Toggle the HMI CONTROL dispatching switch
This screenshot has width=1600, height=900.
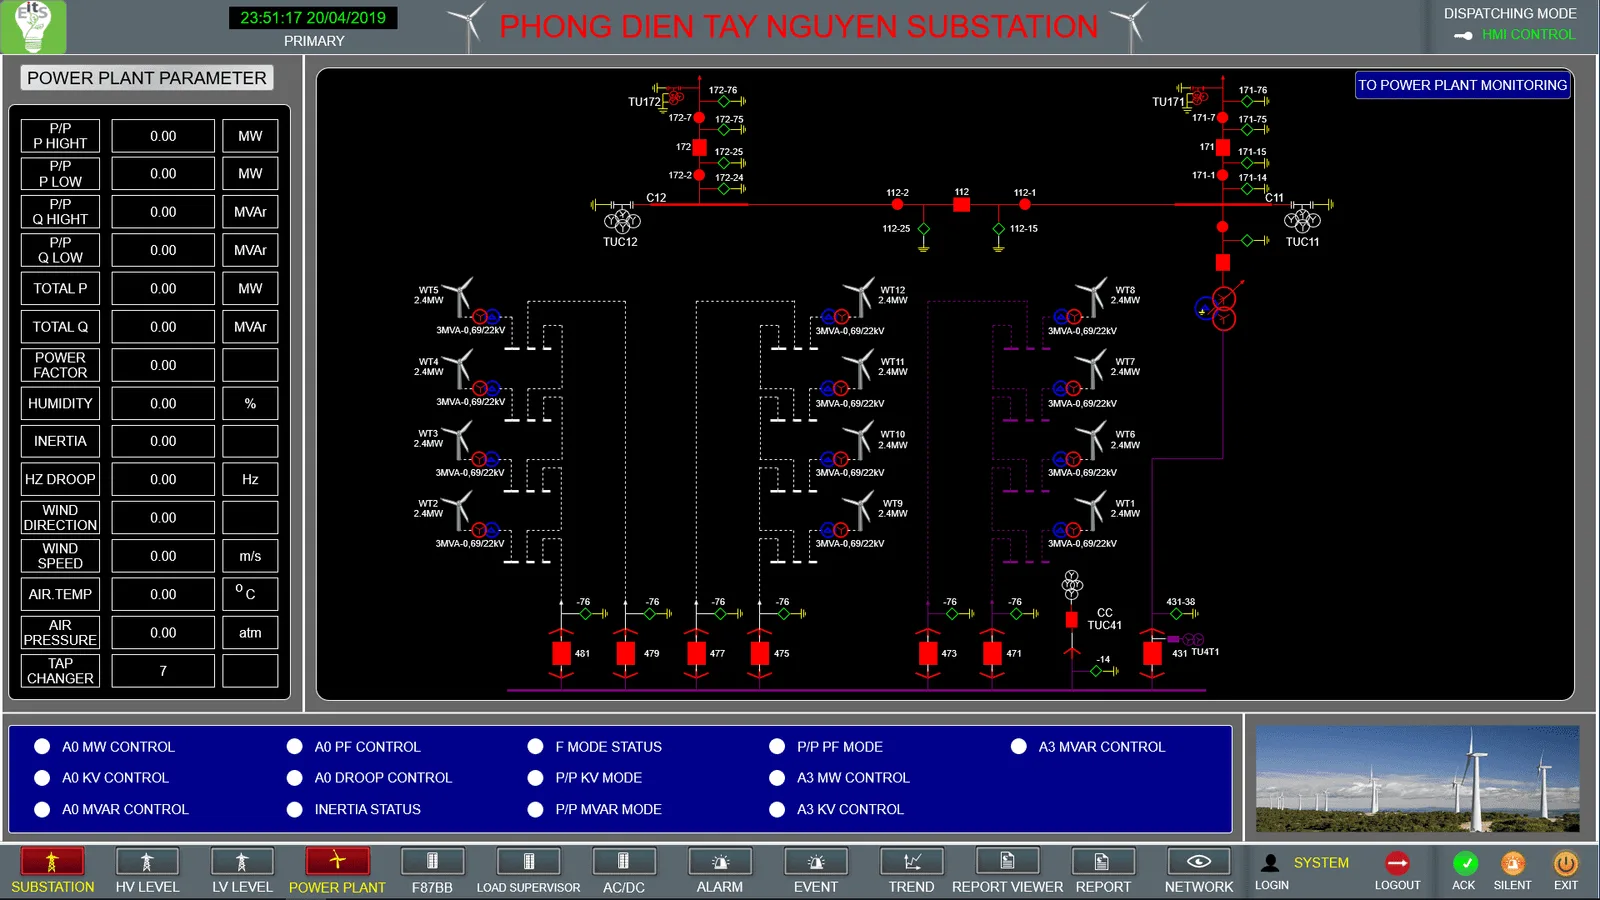[x=1463, y=35]
